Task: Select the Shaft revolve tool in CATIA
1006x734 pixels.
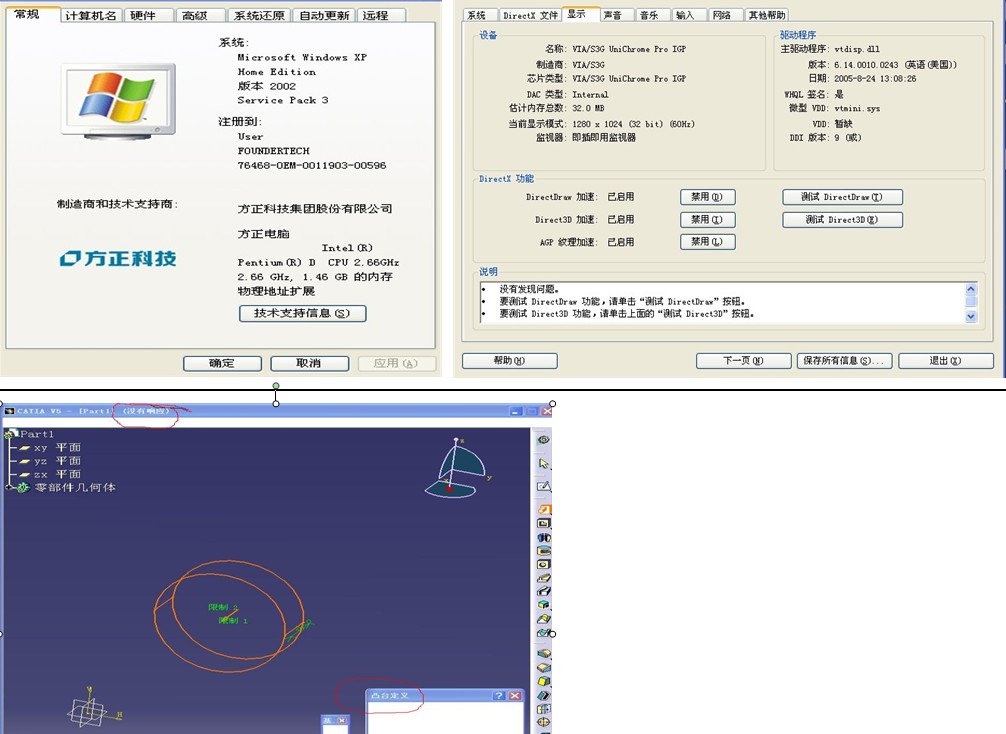Action: [x=543, y=537]
